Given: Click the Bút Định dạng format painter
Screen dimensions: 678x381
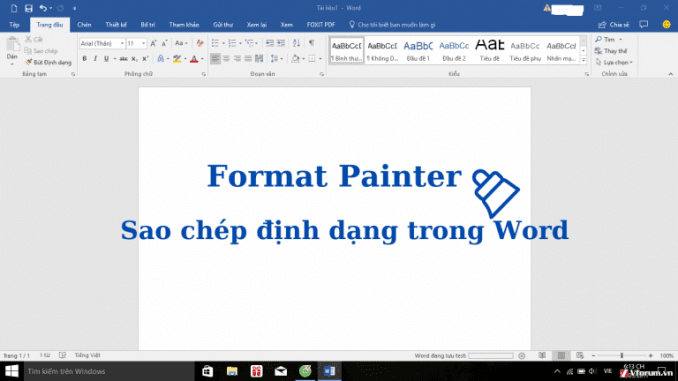Looking at the screenshot, I should click(x=48, y=62).
